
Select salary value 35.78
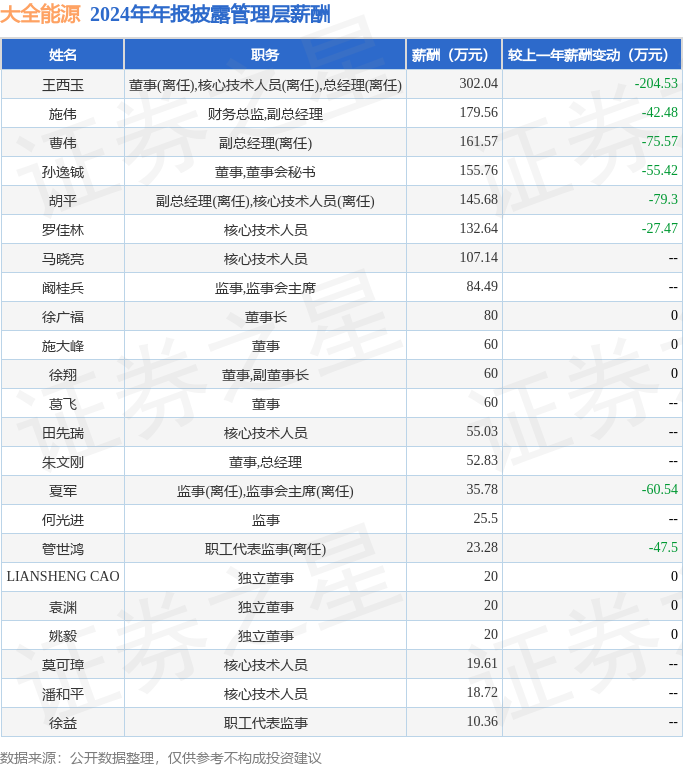(x=482, y=489)
